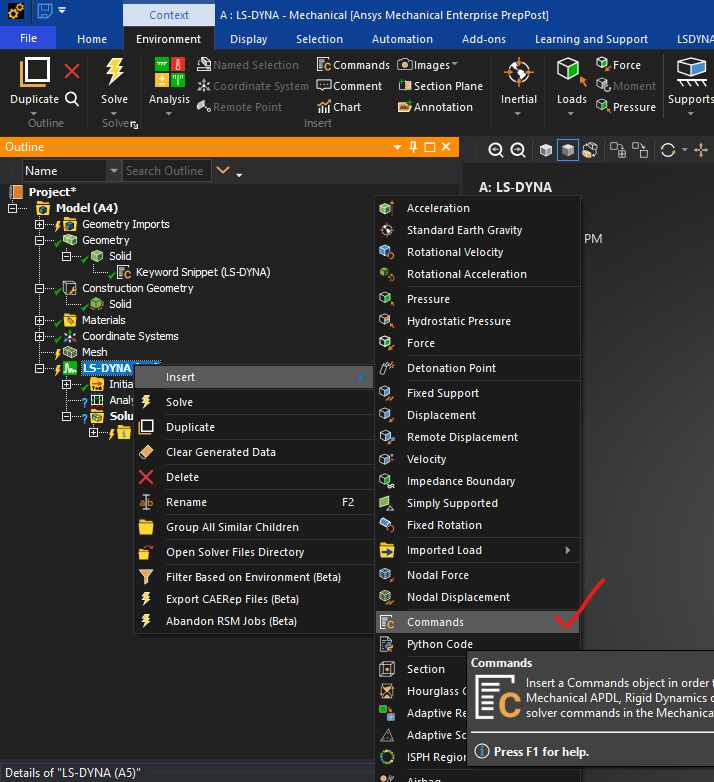Viewport: 714px width, 782px height.
Task: Click the Loads cube icon
Action: [x=571, y=73]
